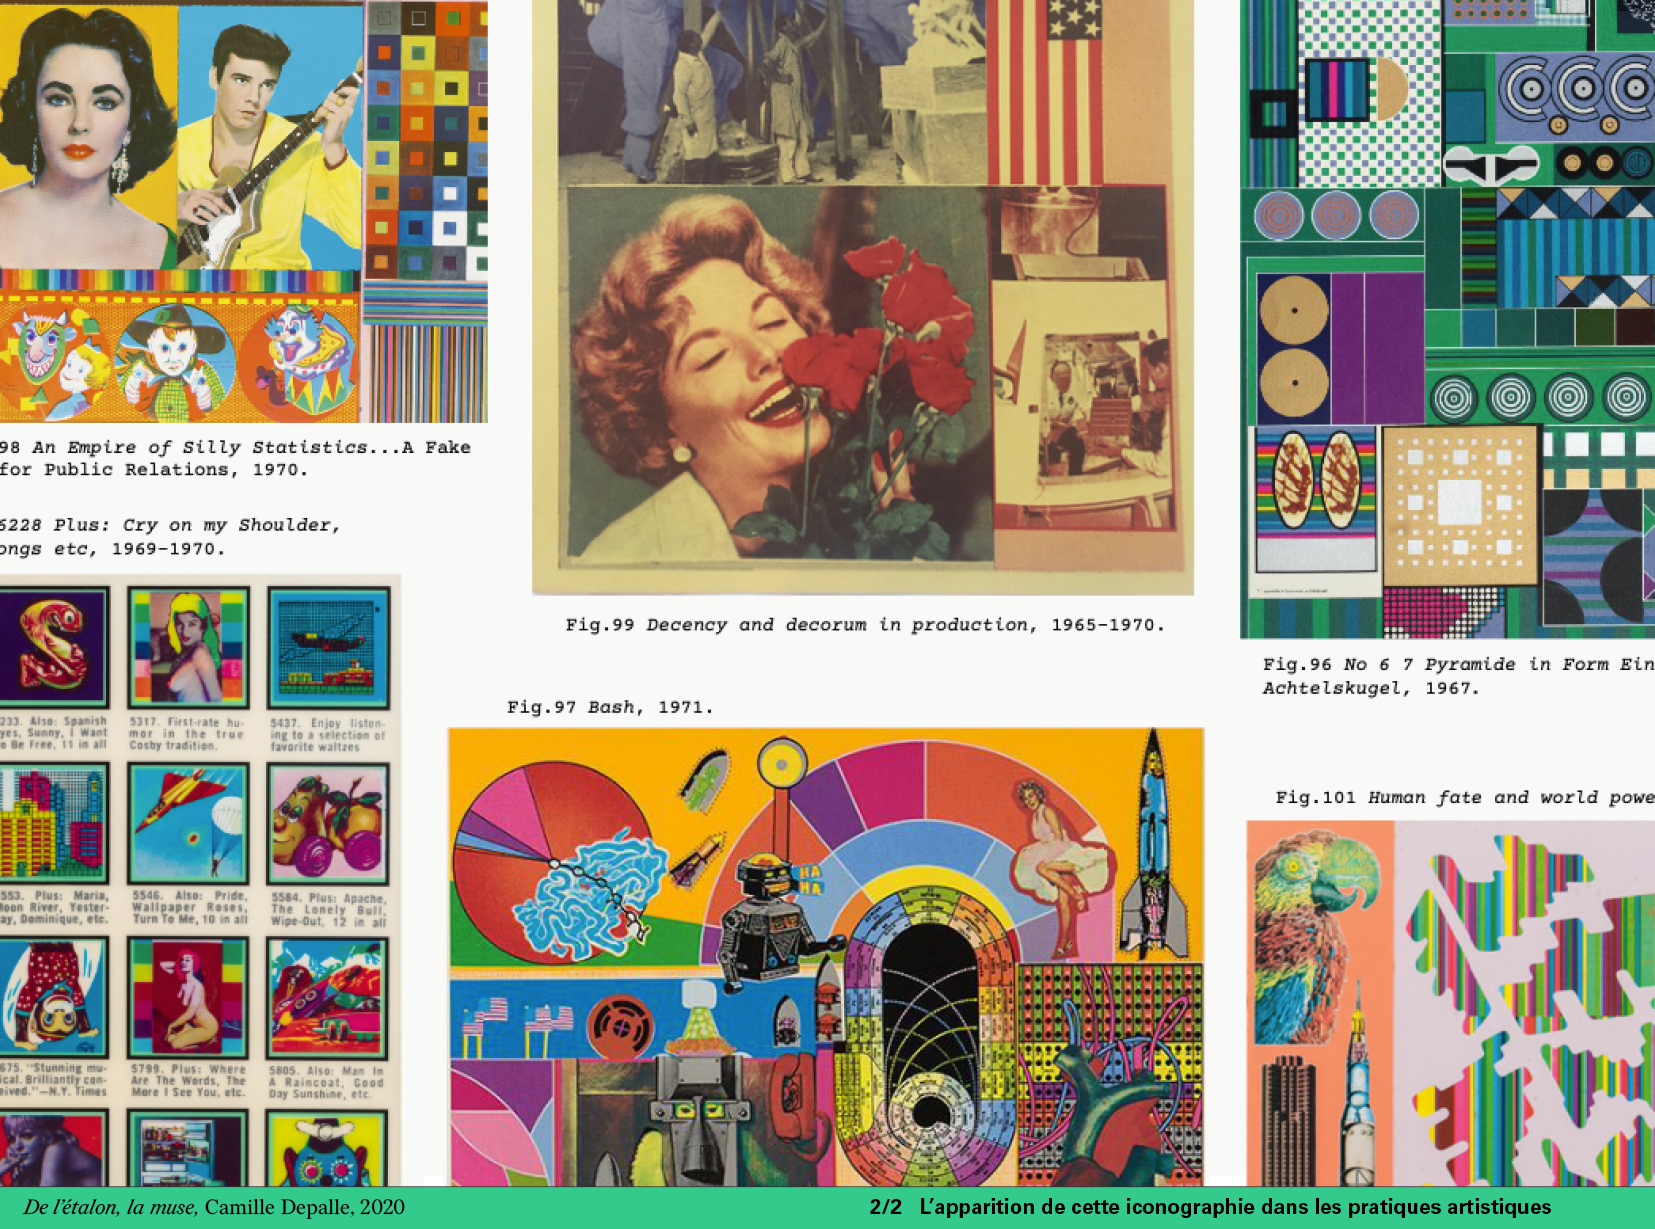Image resolution: width=1655 pixels, height=1229 pixels.
Task: Select stamp text '5546. Also: Pride'
Action: pos(190,907)
